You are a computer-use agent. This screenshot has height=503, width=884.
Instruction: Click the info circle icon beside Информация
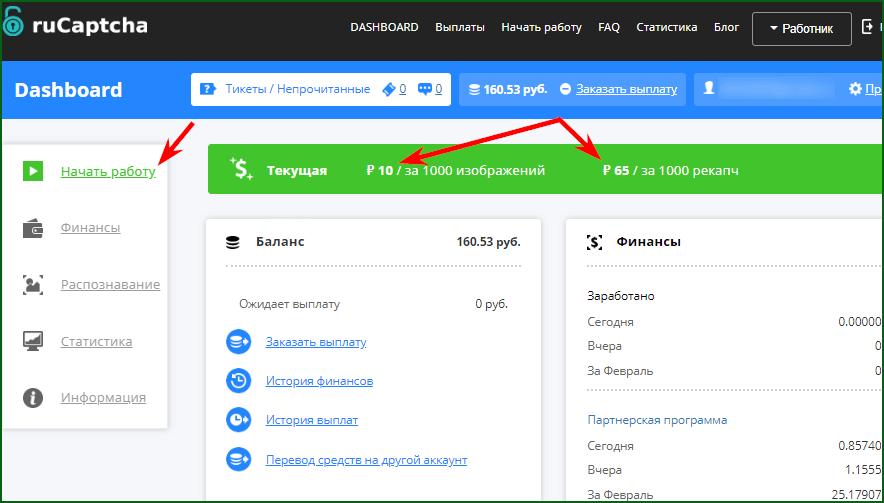point(33,398)
